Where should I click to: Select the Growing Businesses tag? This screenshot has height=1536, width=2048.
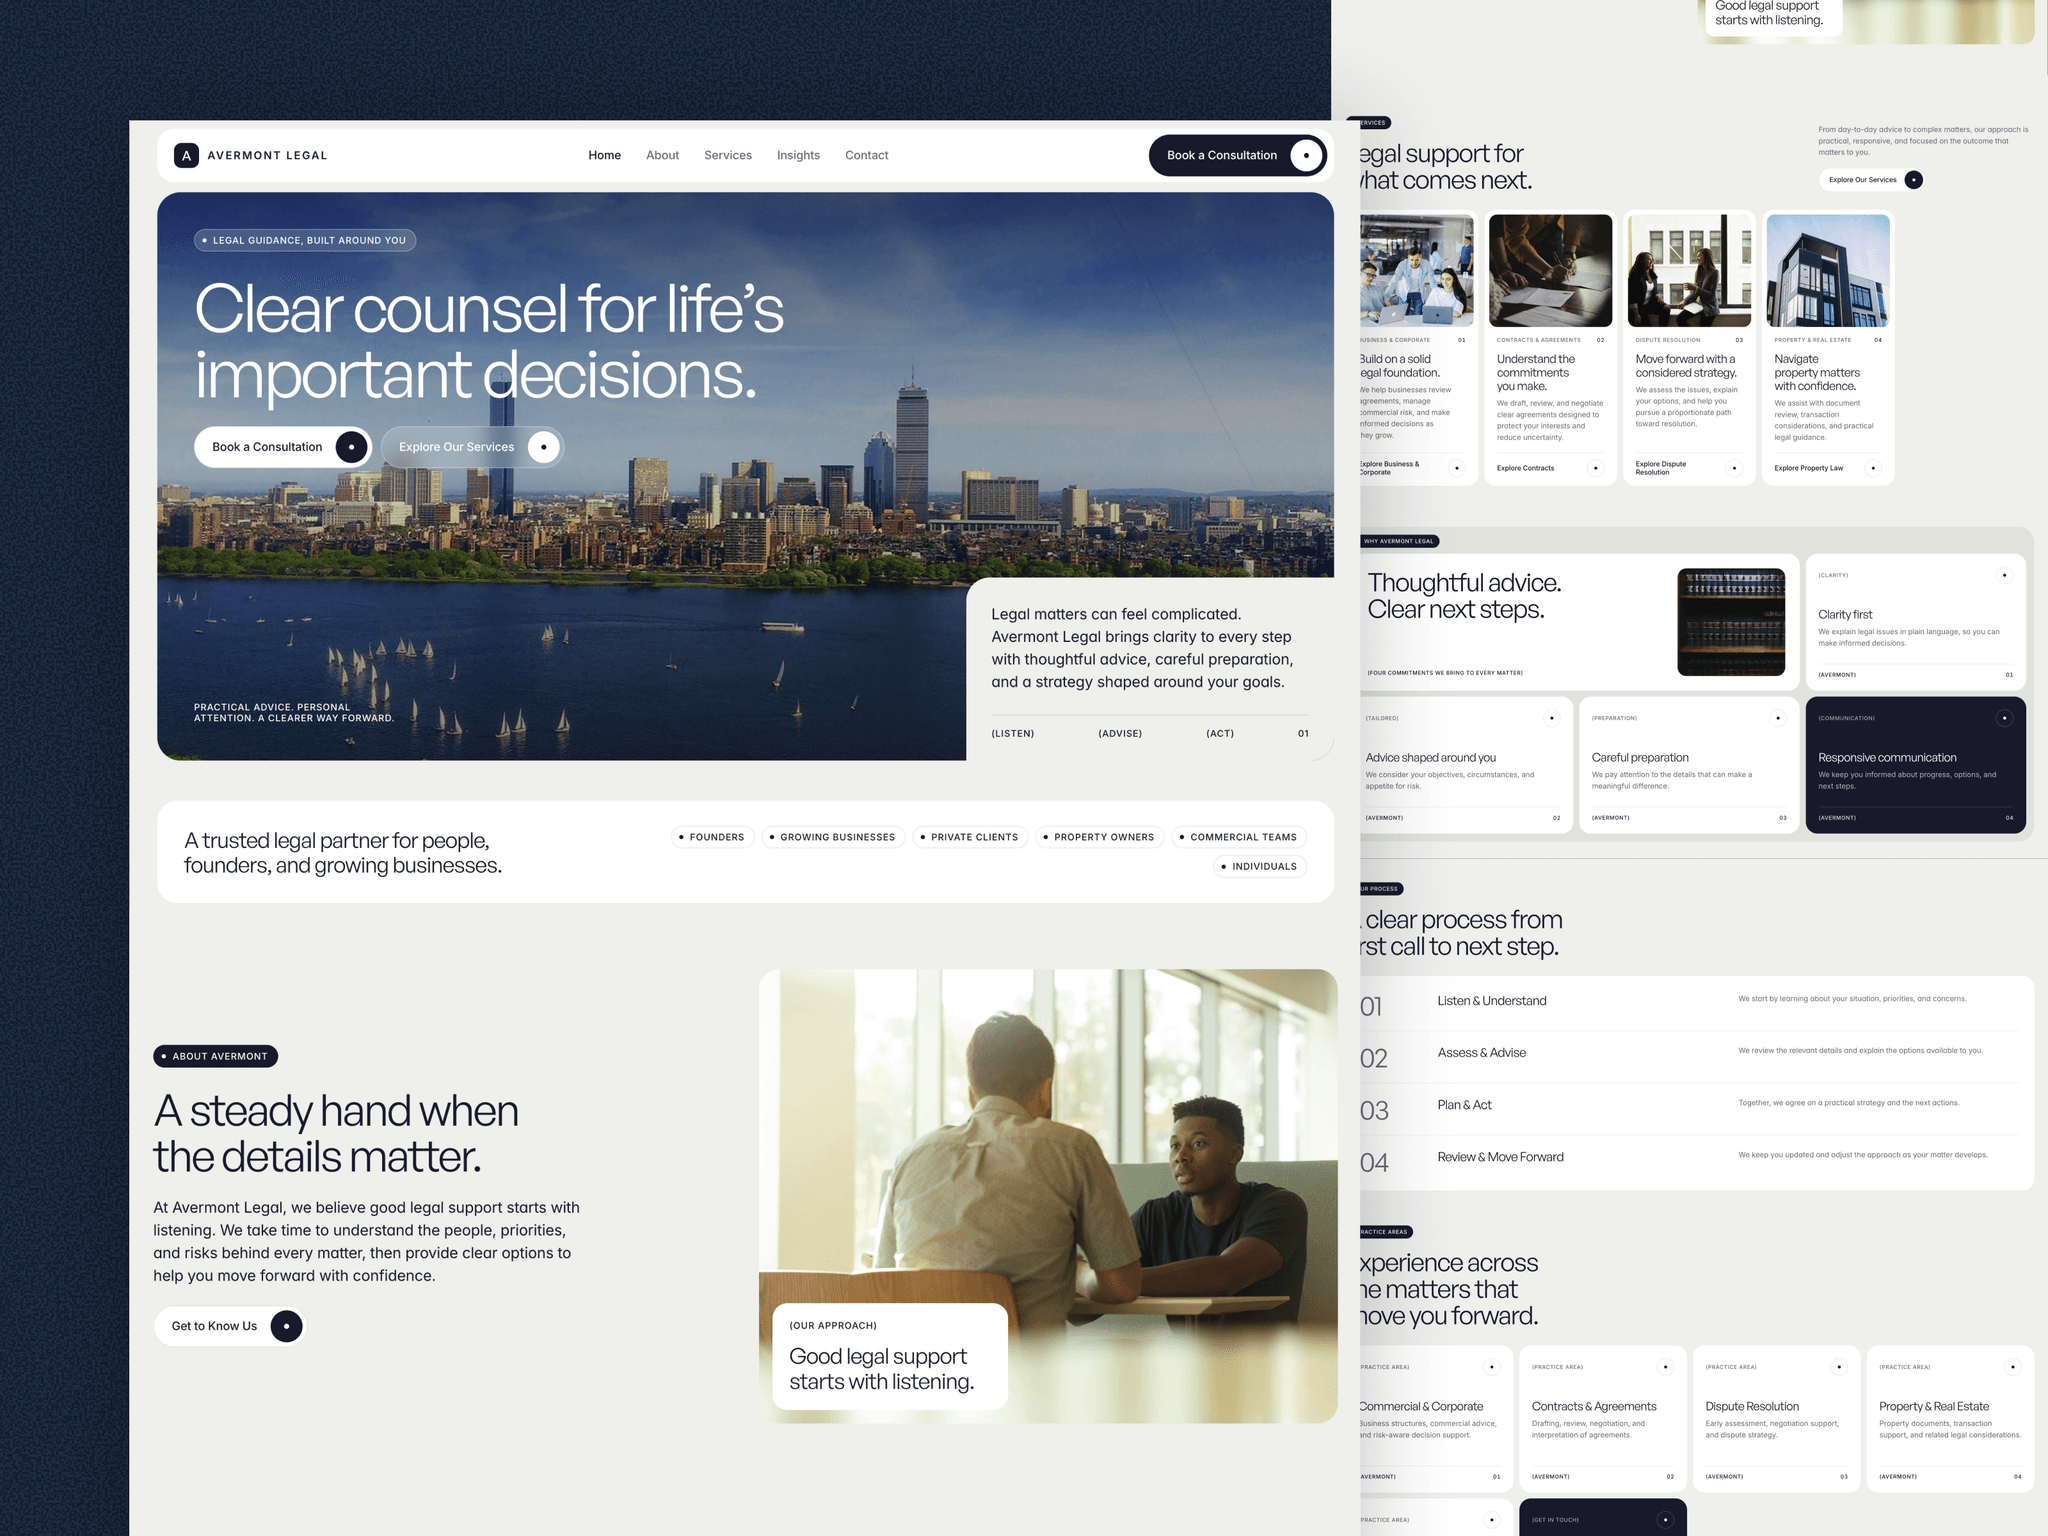click(833, 837)
